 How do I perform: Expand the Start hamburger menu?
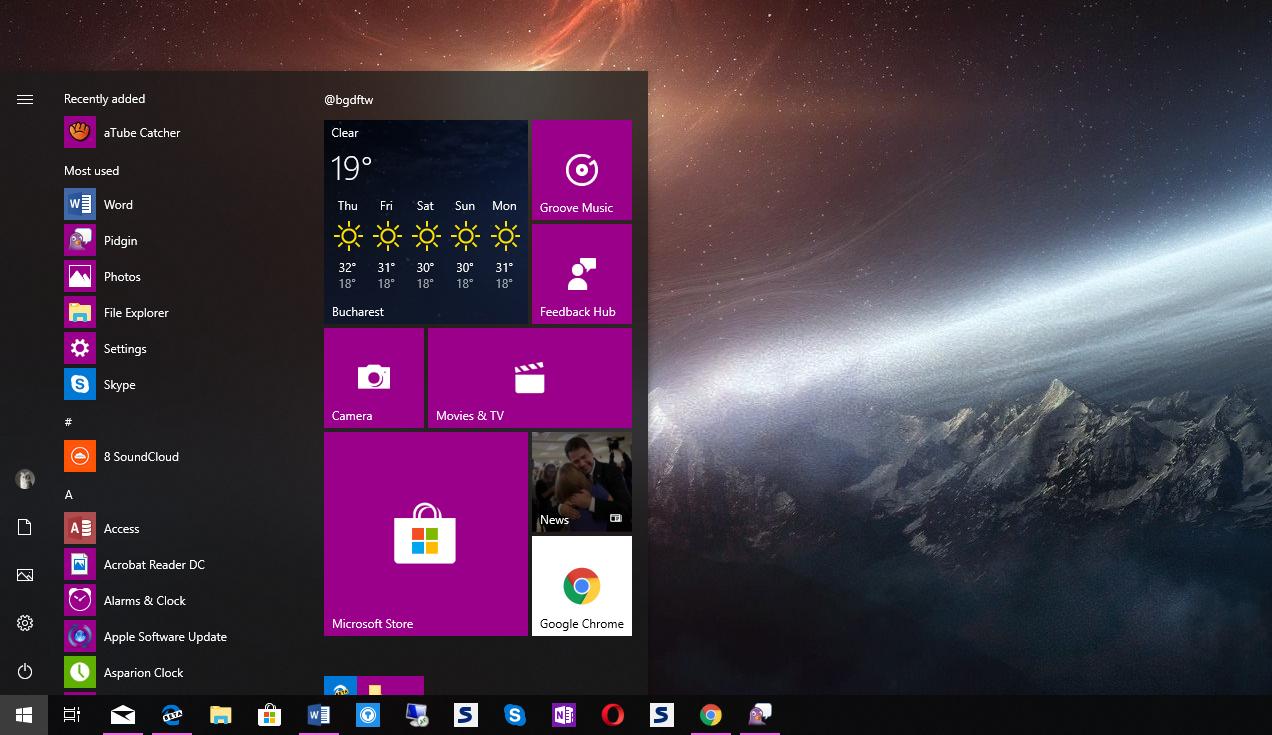tap(25, 99)
